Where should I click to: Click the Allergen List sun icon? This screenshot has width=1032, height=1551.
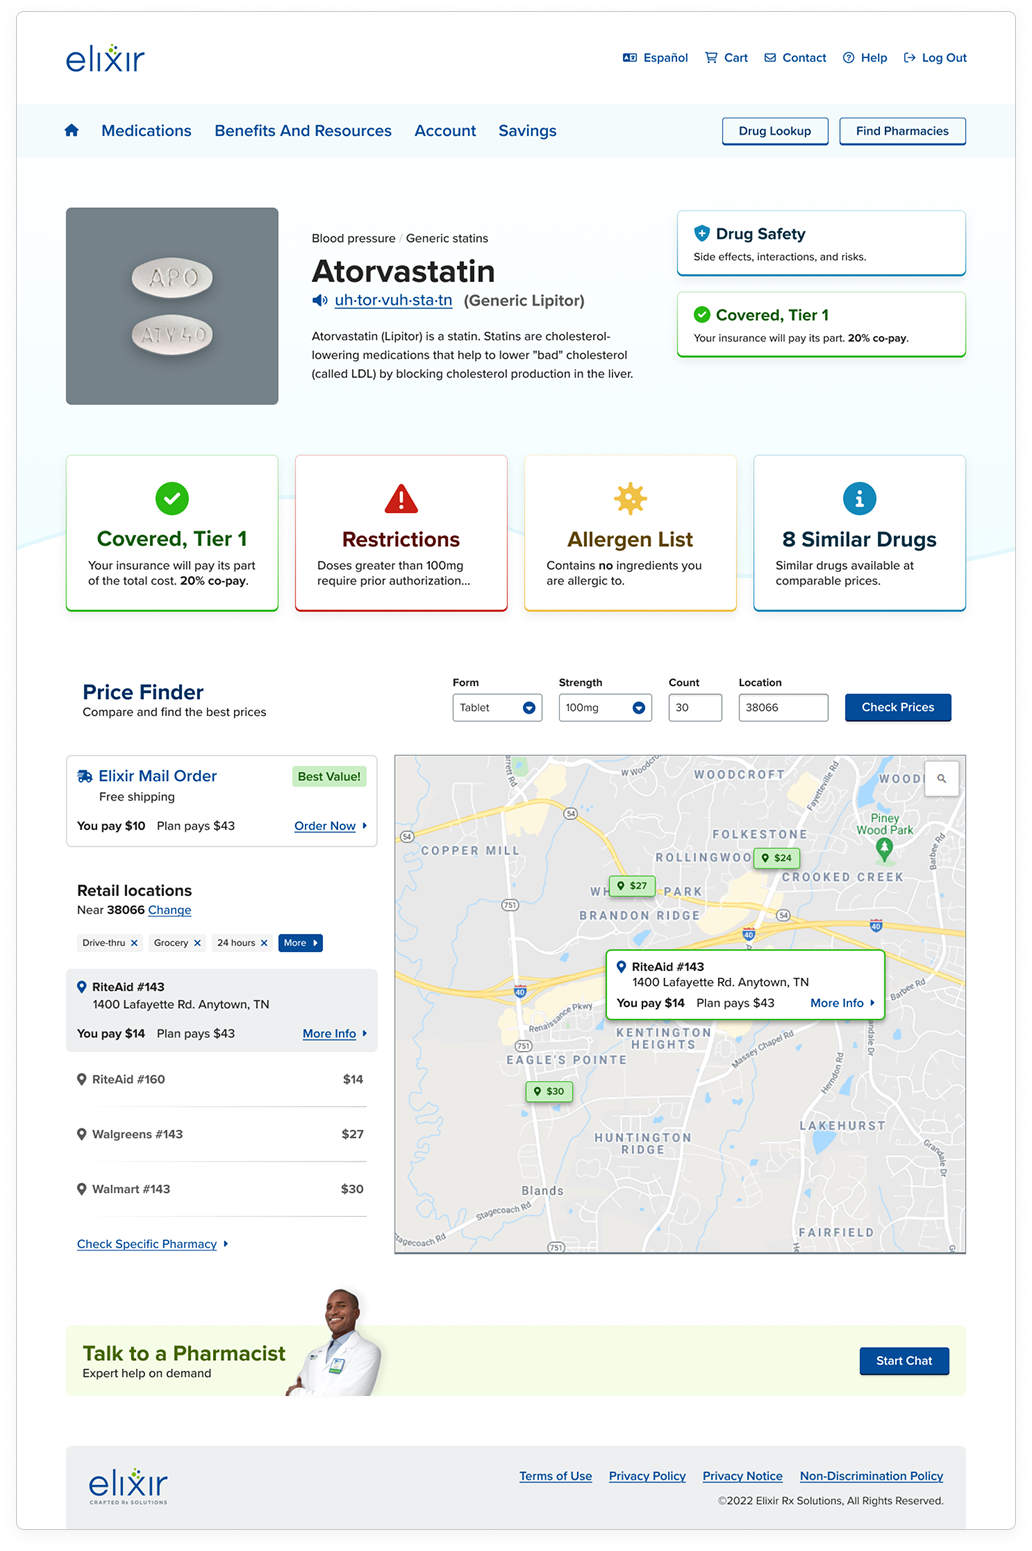630,498
